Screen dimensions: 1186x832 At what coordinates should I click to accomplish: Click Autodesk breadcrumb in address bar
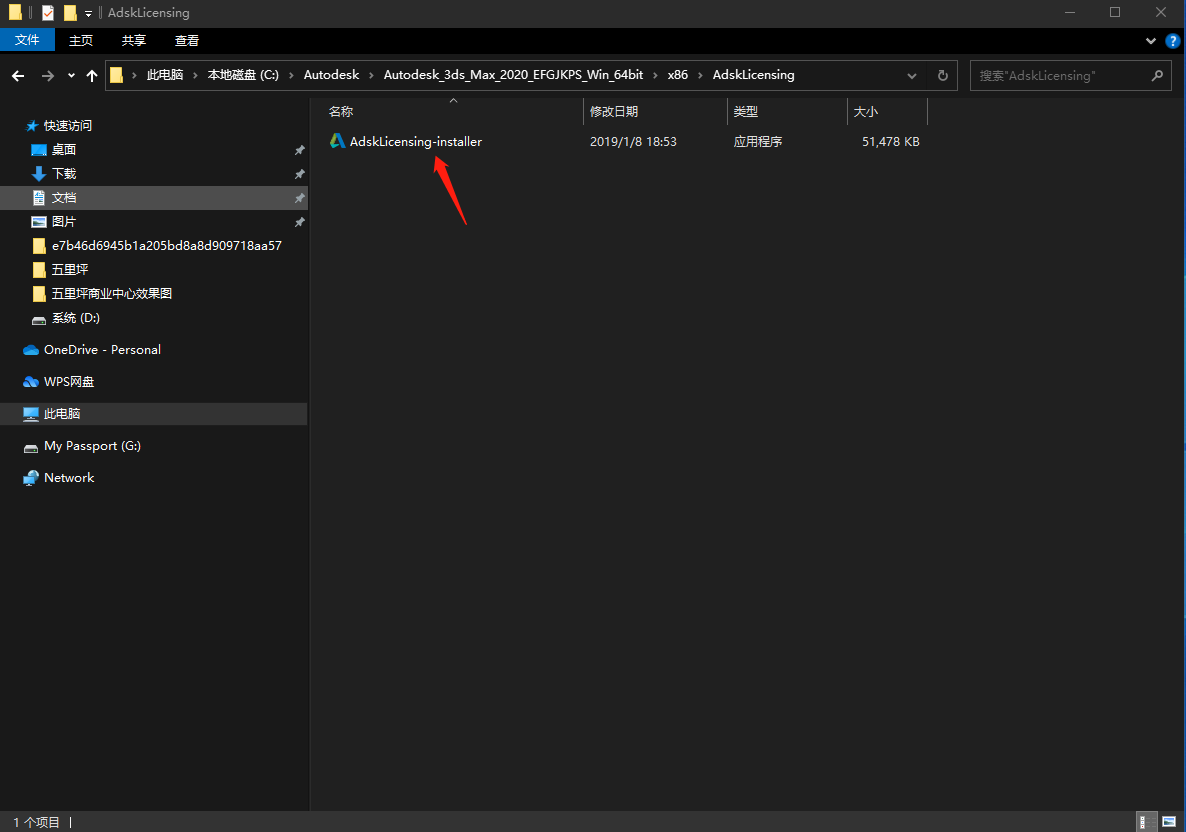(331, 75)
